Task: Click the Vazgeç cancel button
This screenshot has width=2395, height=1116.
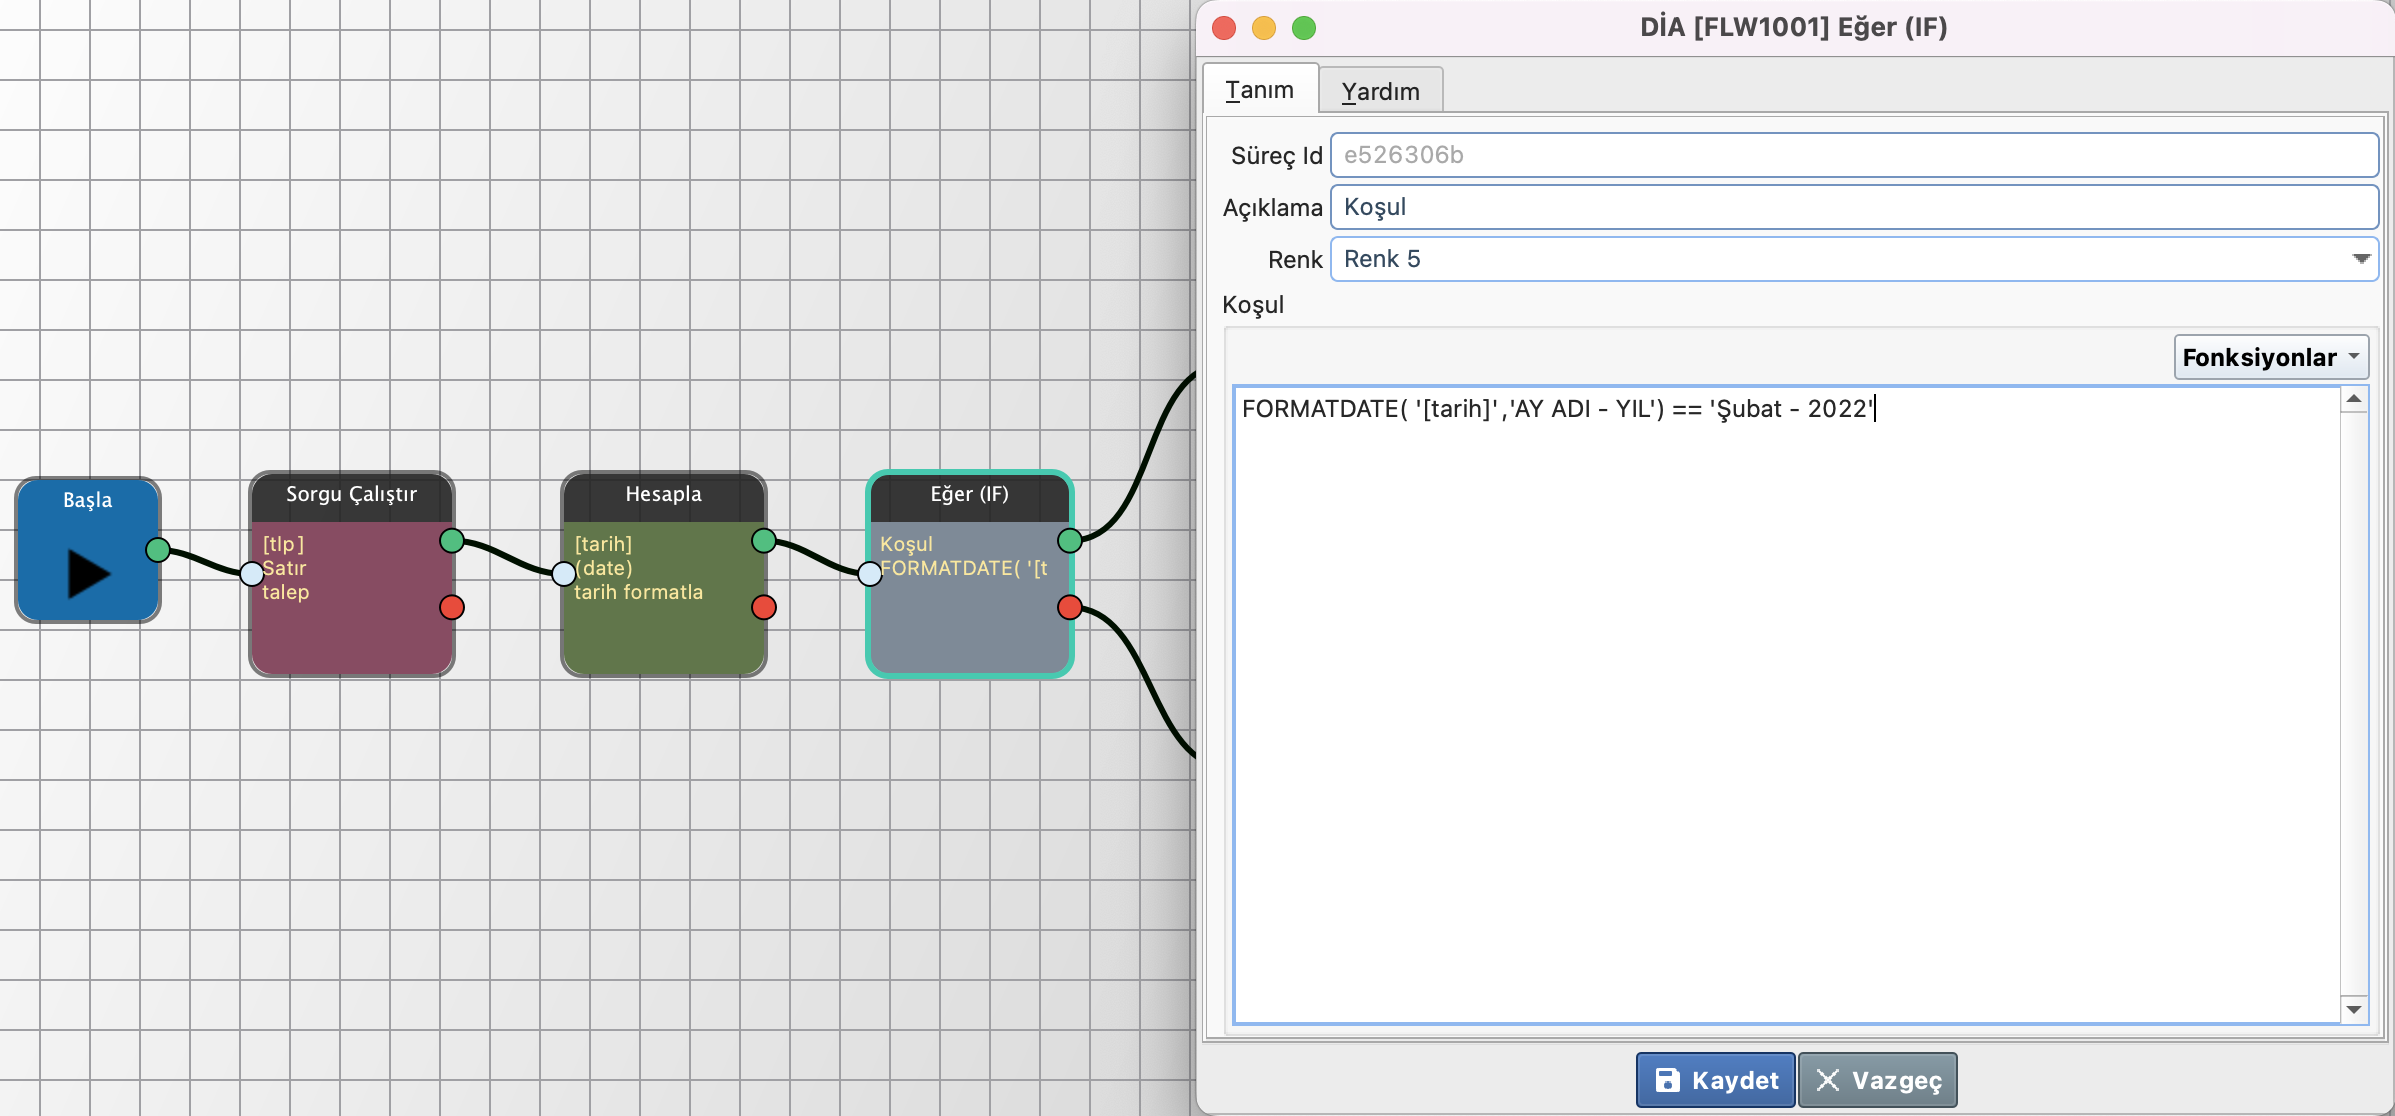Action: tap(1877, 1080)
